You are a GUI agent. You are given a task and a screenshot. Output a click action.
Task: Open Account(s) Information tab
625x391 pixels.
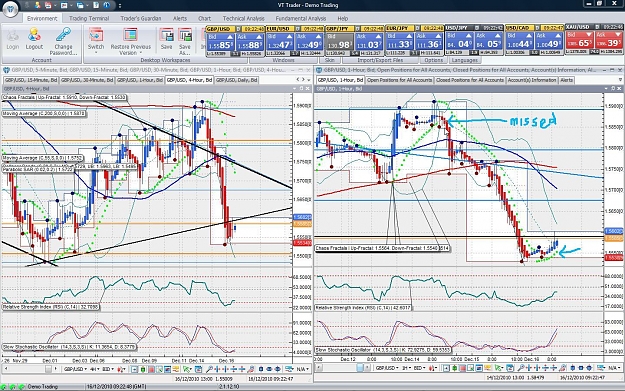(x=532, y=80)
